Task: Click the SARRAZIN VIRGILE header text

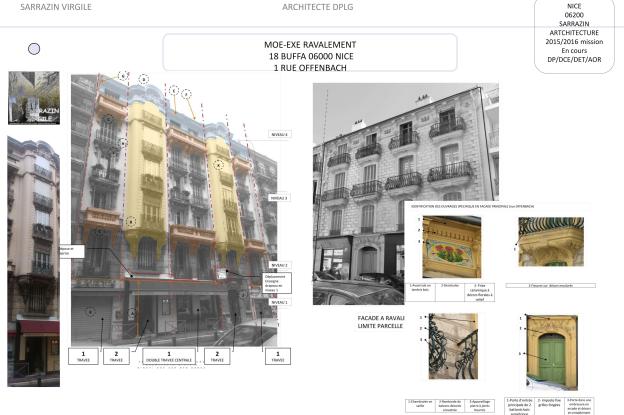Action: [56, 7]
